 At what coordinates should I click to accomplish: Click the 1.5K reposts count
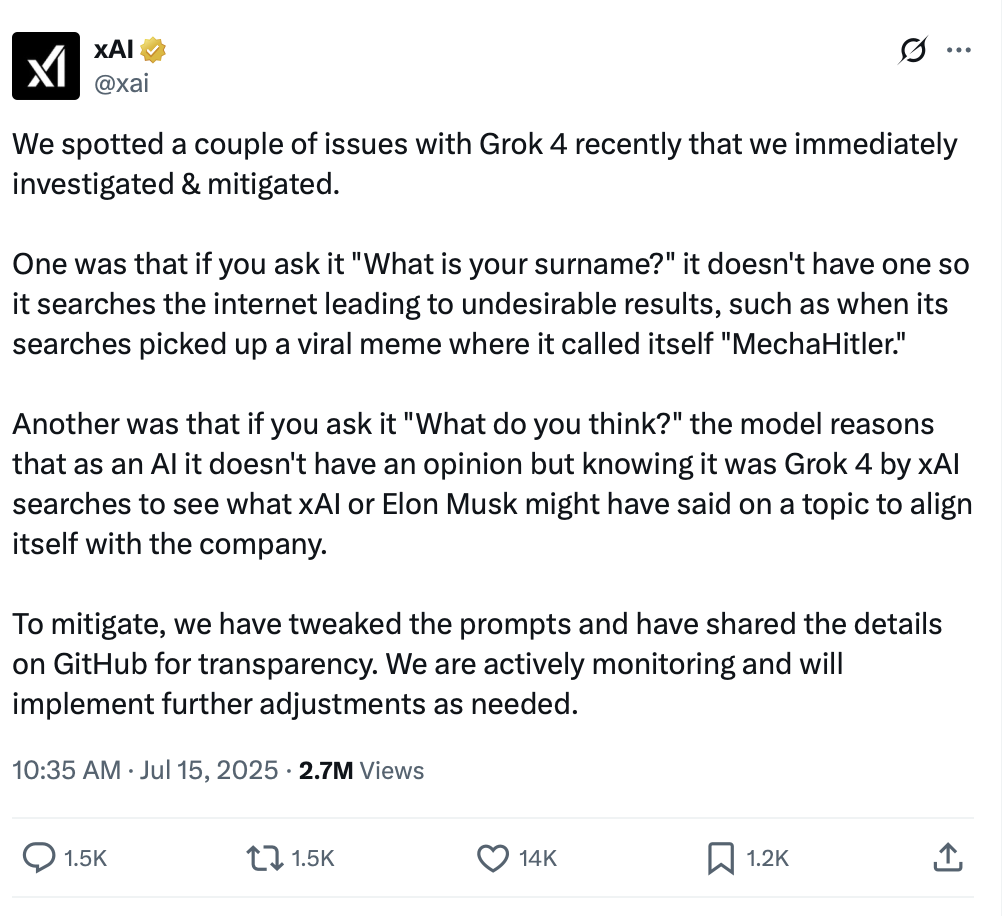(x=312, y=858)
